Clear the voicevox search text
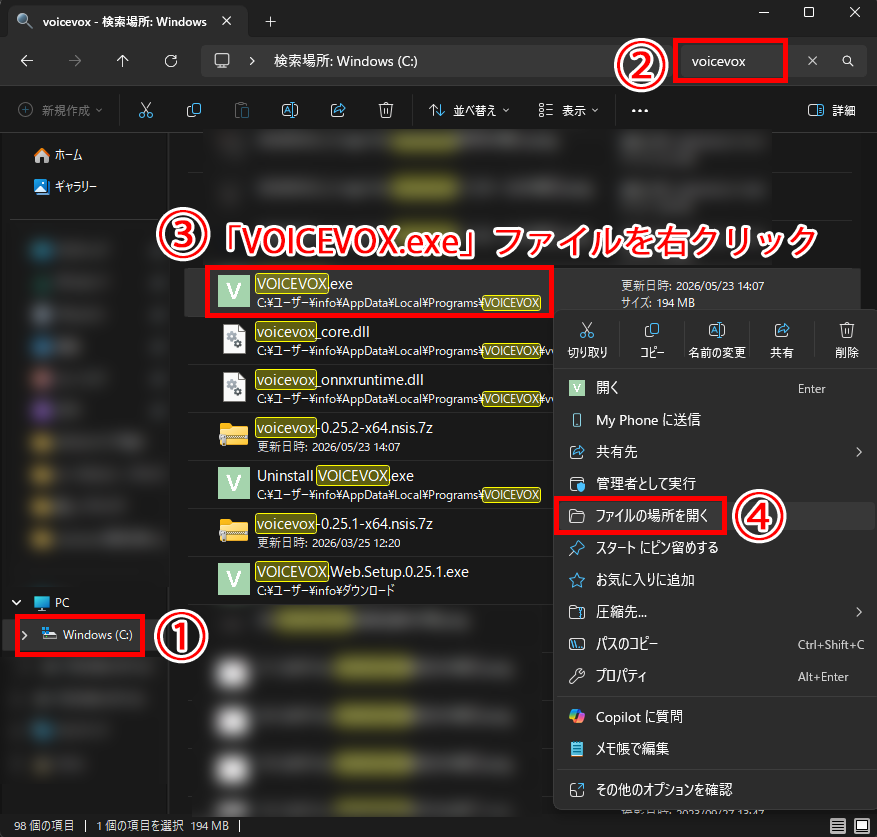877x837 pixels. coord(812,60)
